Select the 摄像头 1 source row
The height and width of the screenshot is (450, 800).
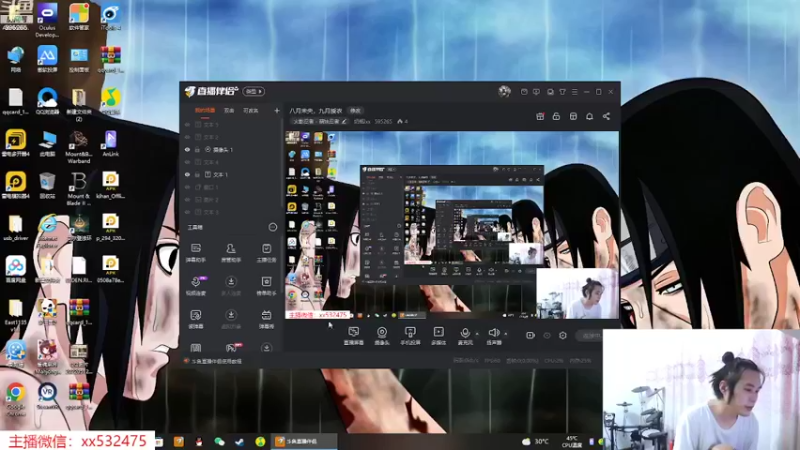tap(231, 149)
